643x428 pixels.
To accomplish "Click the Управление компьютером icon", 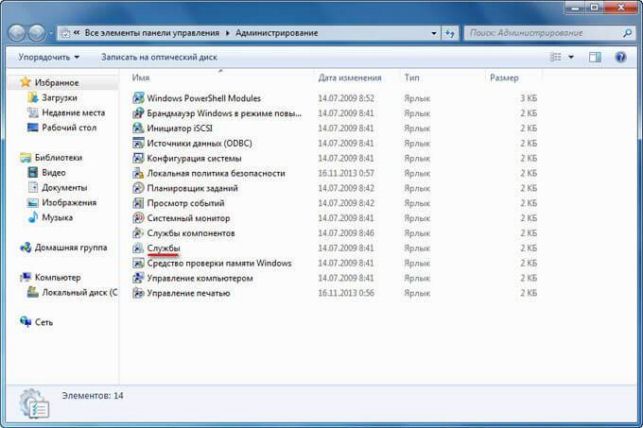I will click(138, 278).
